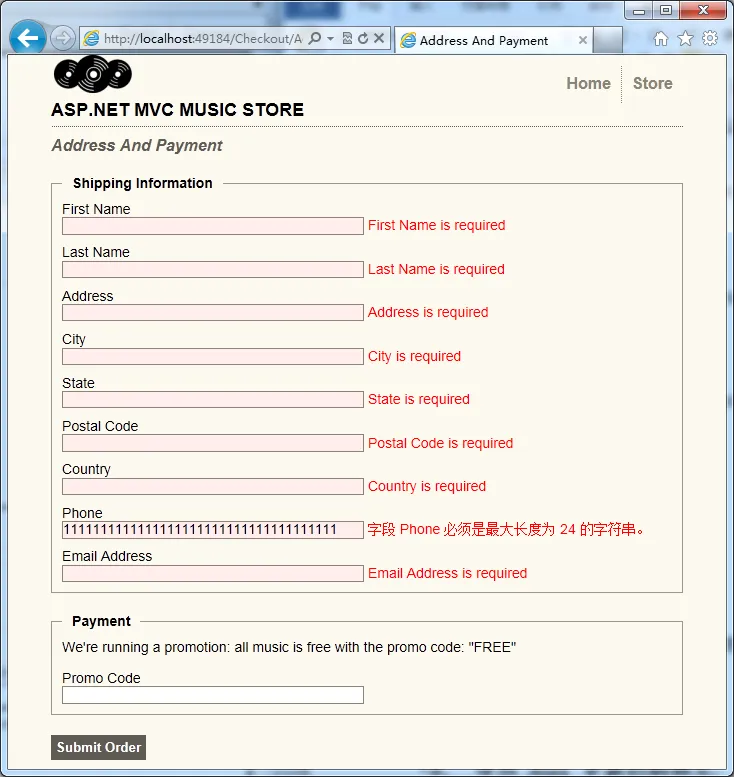Click the Submit Order button
Image resolution: width=734 pixels, height=777 pixels.
tap(99, 747)
